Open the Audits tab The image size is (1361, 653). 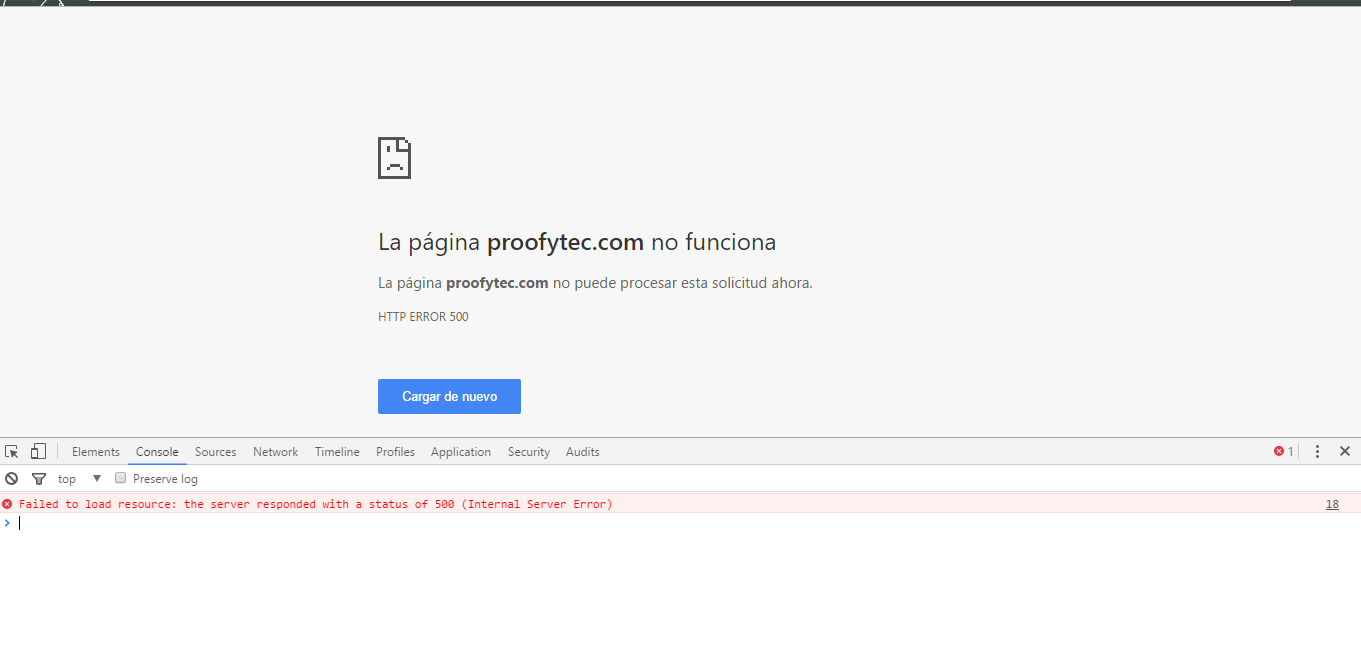tap(583, 452)
